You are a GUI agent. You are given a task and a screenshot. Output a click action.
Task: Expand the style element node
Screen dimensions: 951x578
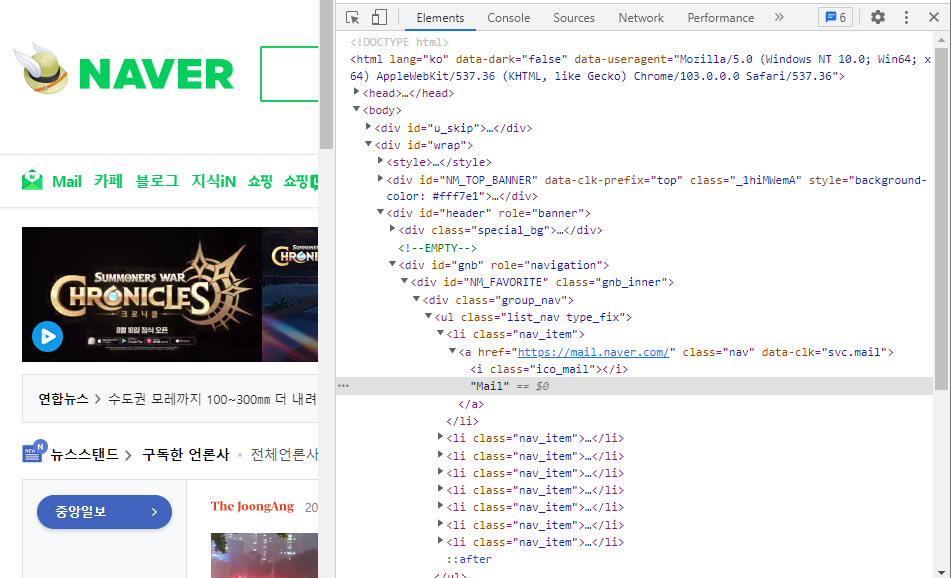point(381,161)
